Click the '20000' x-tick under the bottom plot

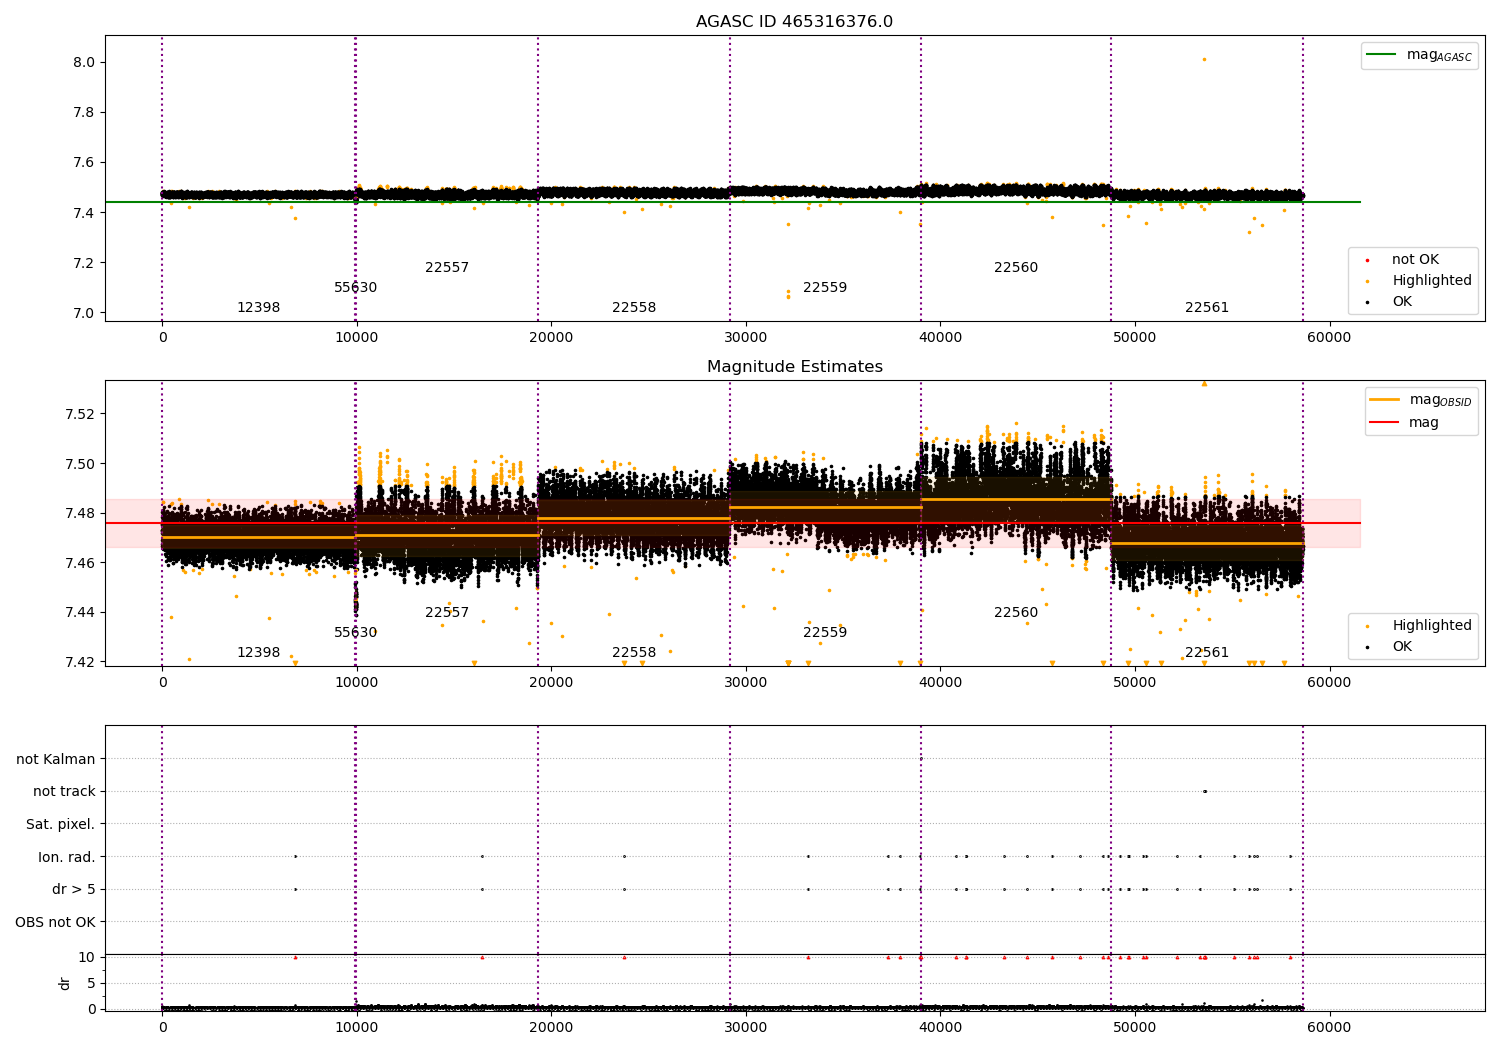click(551, 1027)
